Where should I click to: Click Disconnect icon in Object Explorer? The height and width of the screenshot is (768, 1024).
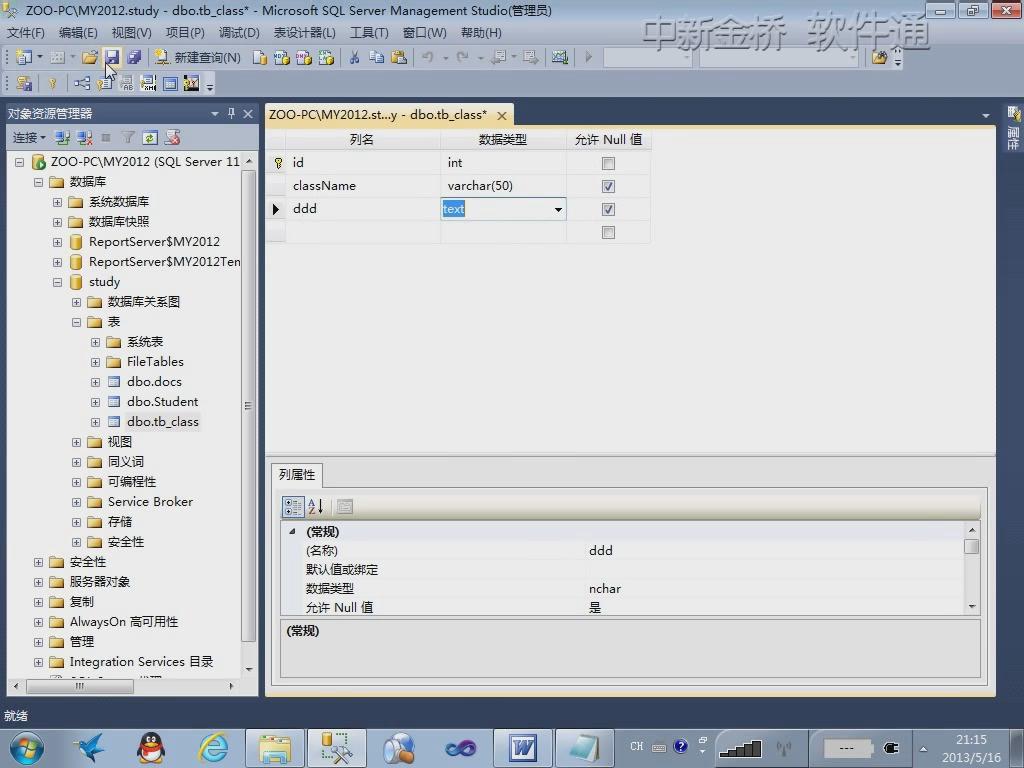coord(84,138)
